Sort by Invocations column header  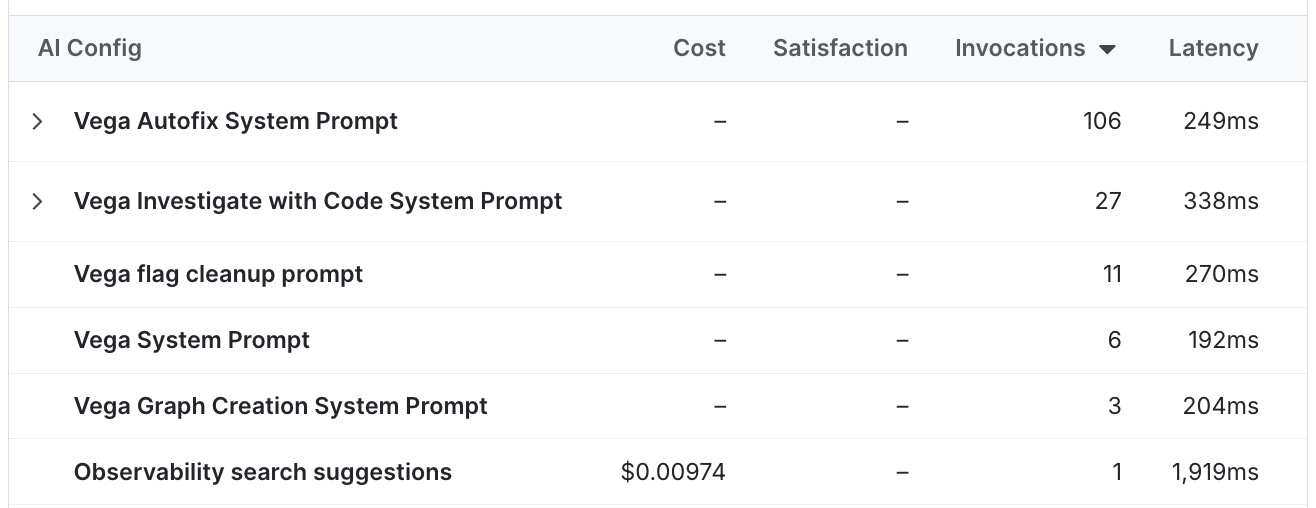[1020, 48]
